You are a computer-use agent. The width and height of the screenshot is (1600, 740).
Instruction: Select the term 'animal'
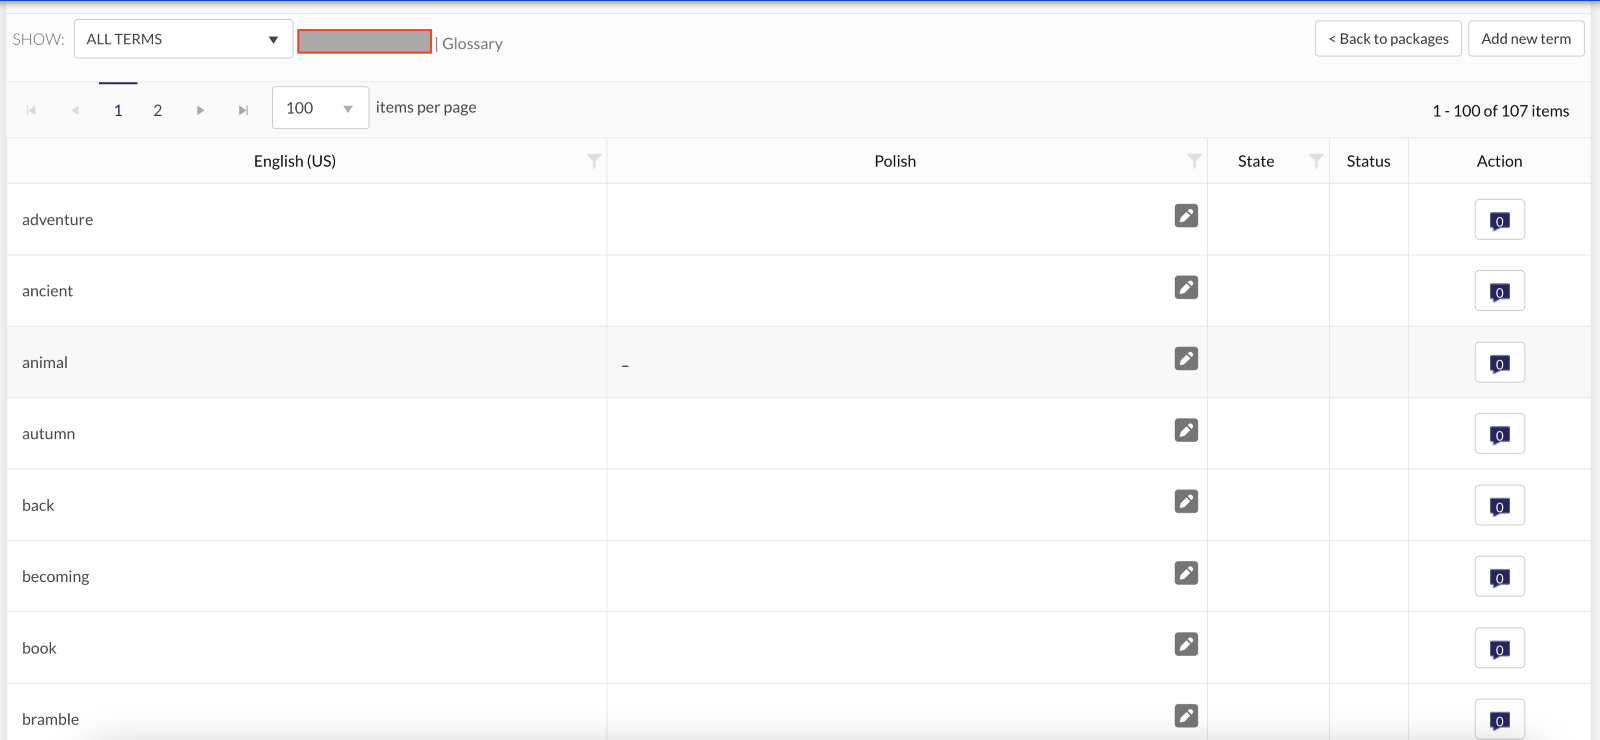[45, 363]
